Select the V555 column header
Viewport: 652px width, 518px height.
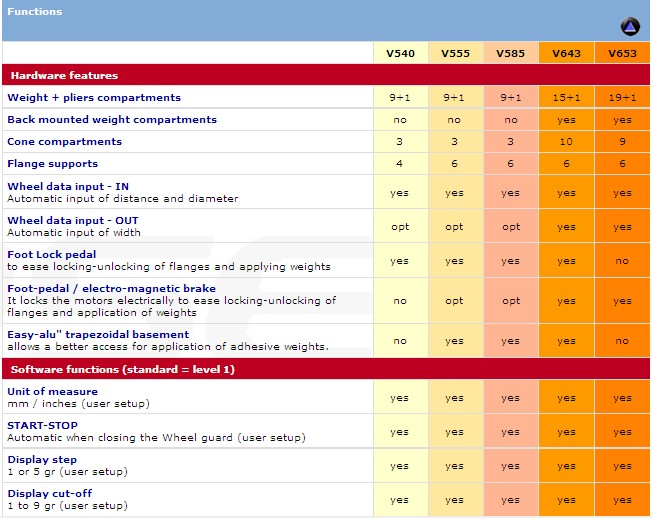pos(454,53)
